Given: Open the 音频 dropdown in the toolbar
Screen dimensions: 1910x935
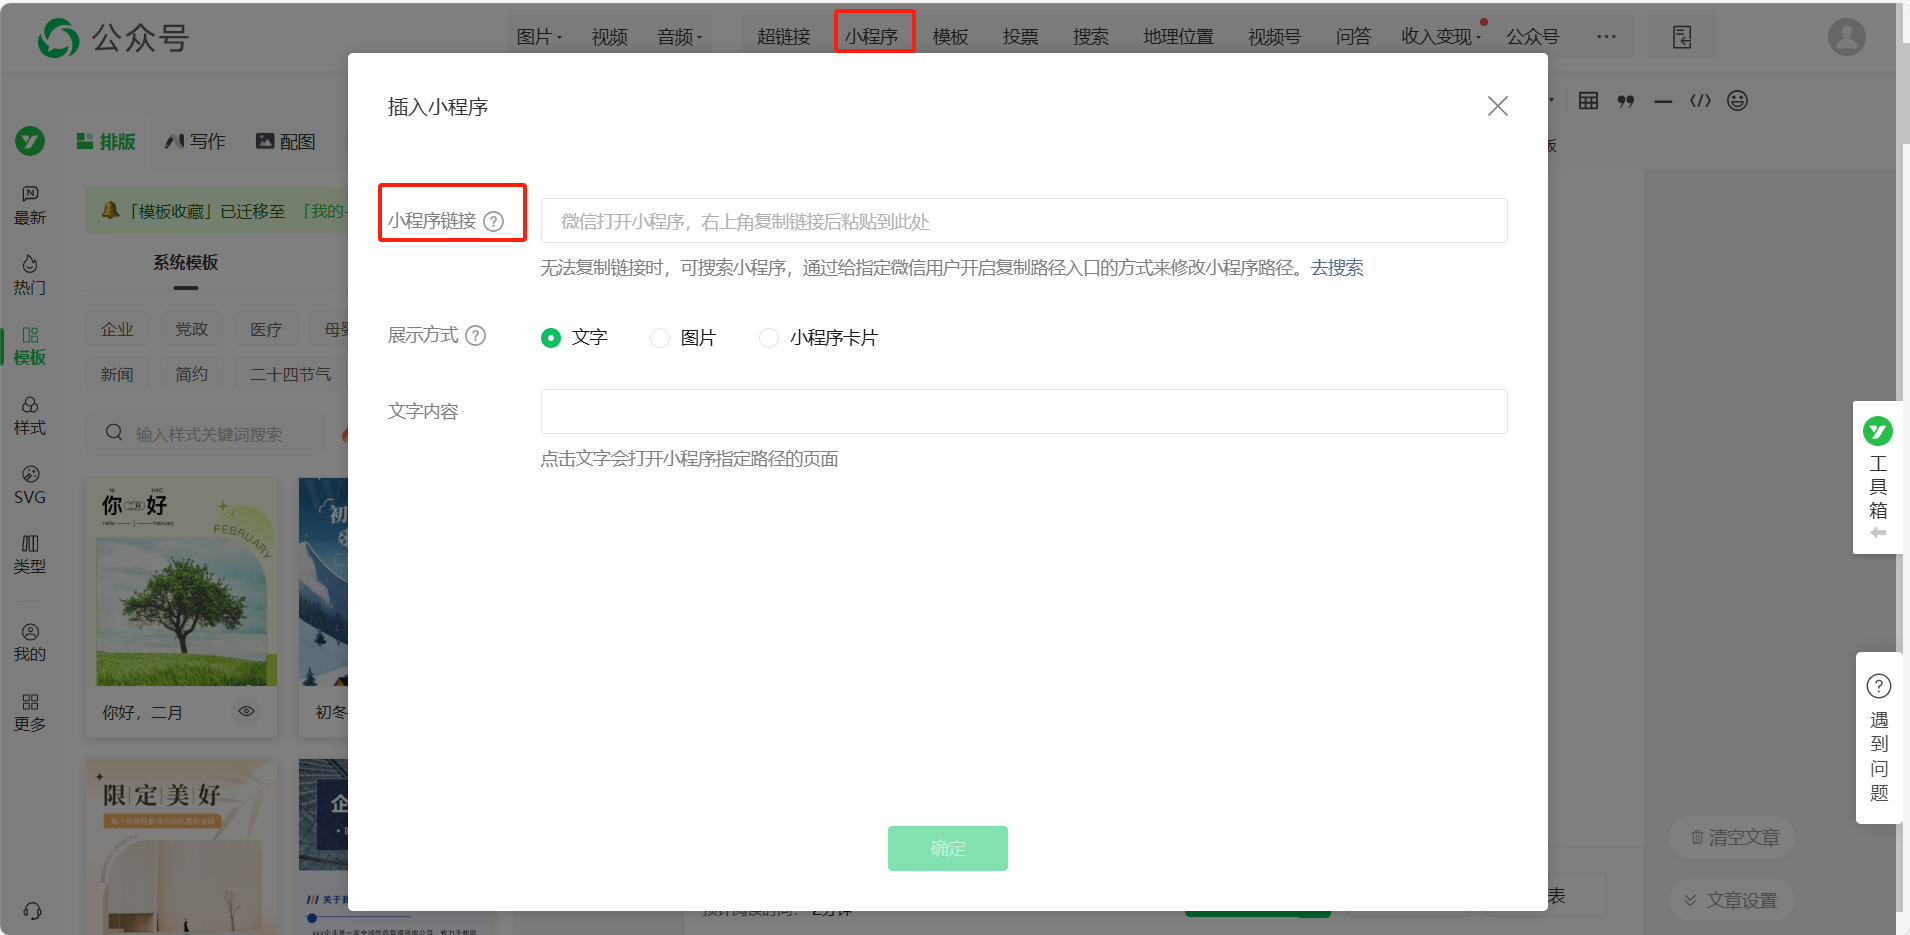Looking at the screenshot, I should pyautogui.click(x=680, y=37).
